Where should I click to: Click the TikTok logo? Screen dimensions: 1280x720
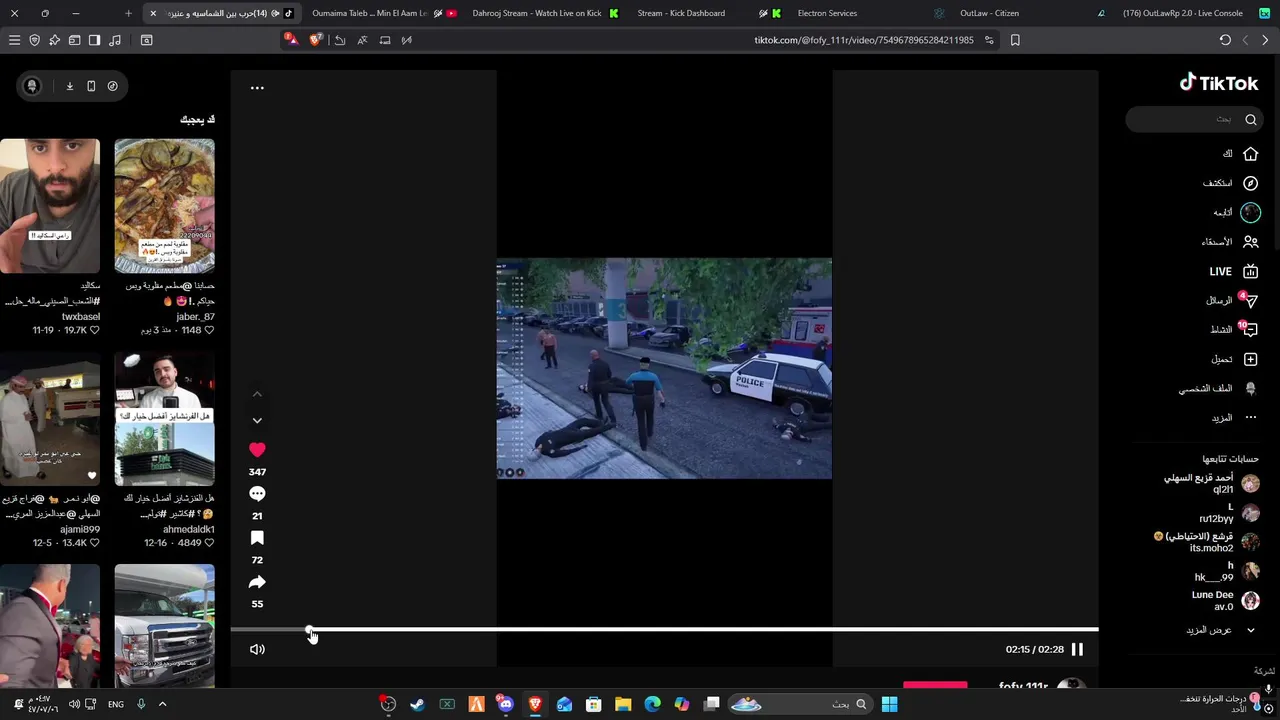[1219, 83]
